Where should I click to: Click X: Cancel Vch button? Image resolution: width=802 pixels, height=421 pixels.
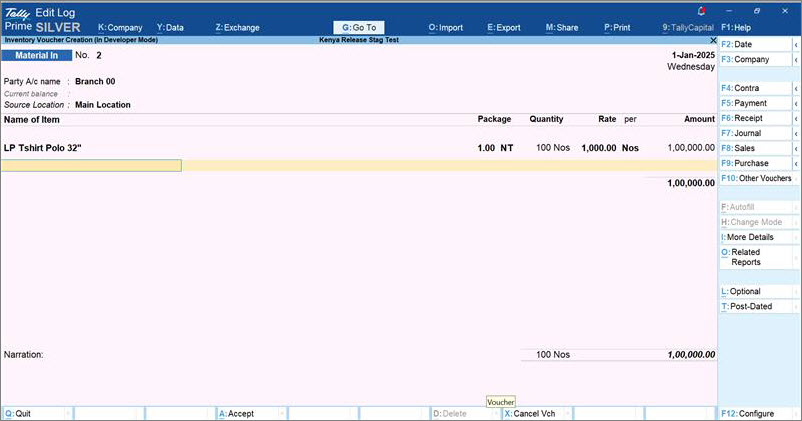tap(536, 414)
